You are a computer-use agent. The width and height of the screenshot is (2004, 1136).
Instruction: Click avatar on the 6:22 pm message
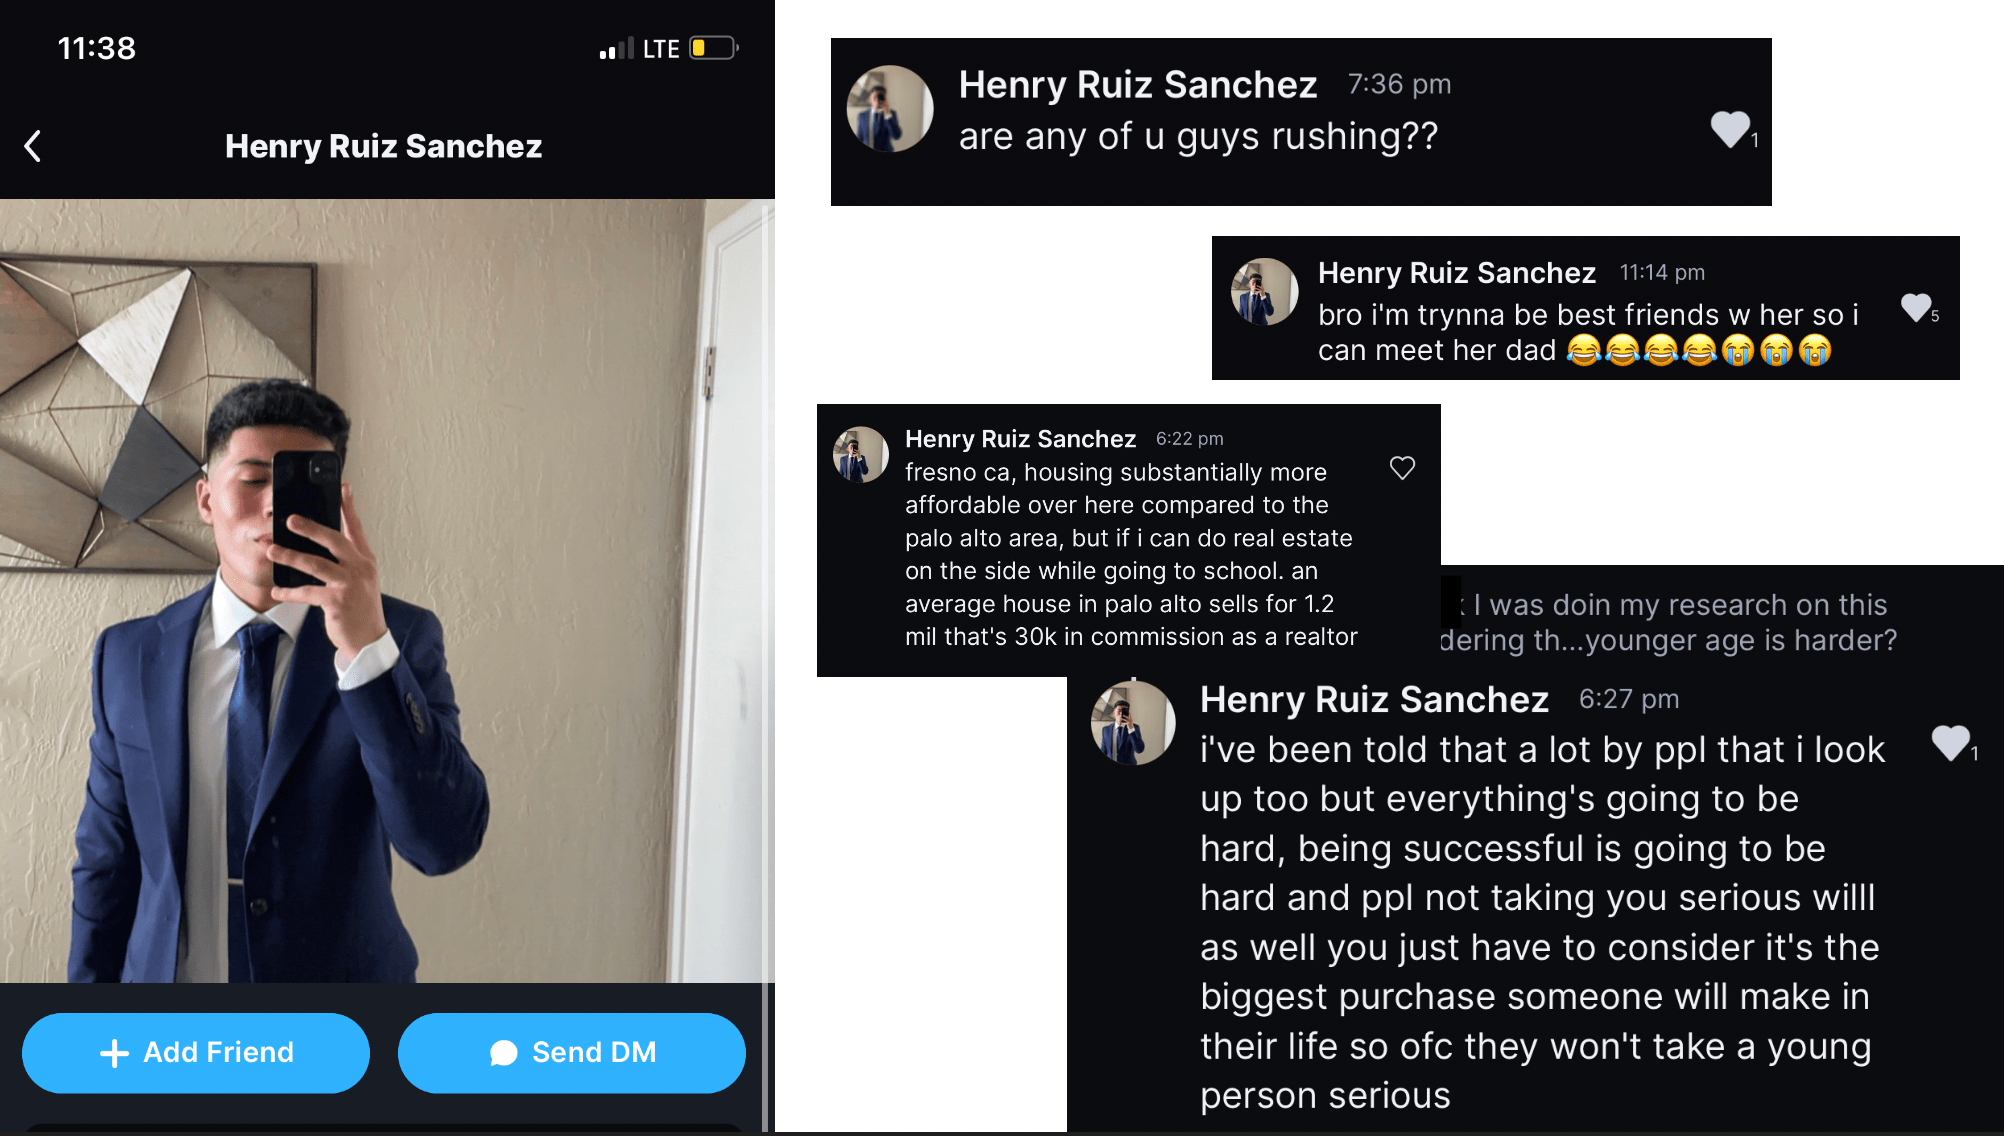pyautogui.click(x=861, y=455)
